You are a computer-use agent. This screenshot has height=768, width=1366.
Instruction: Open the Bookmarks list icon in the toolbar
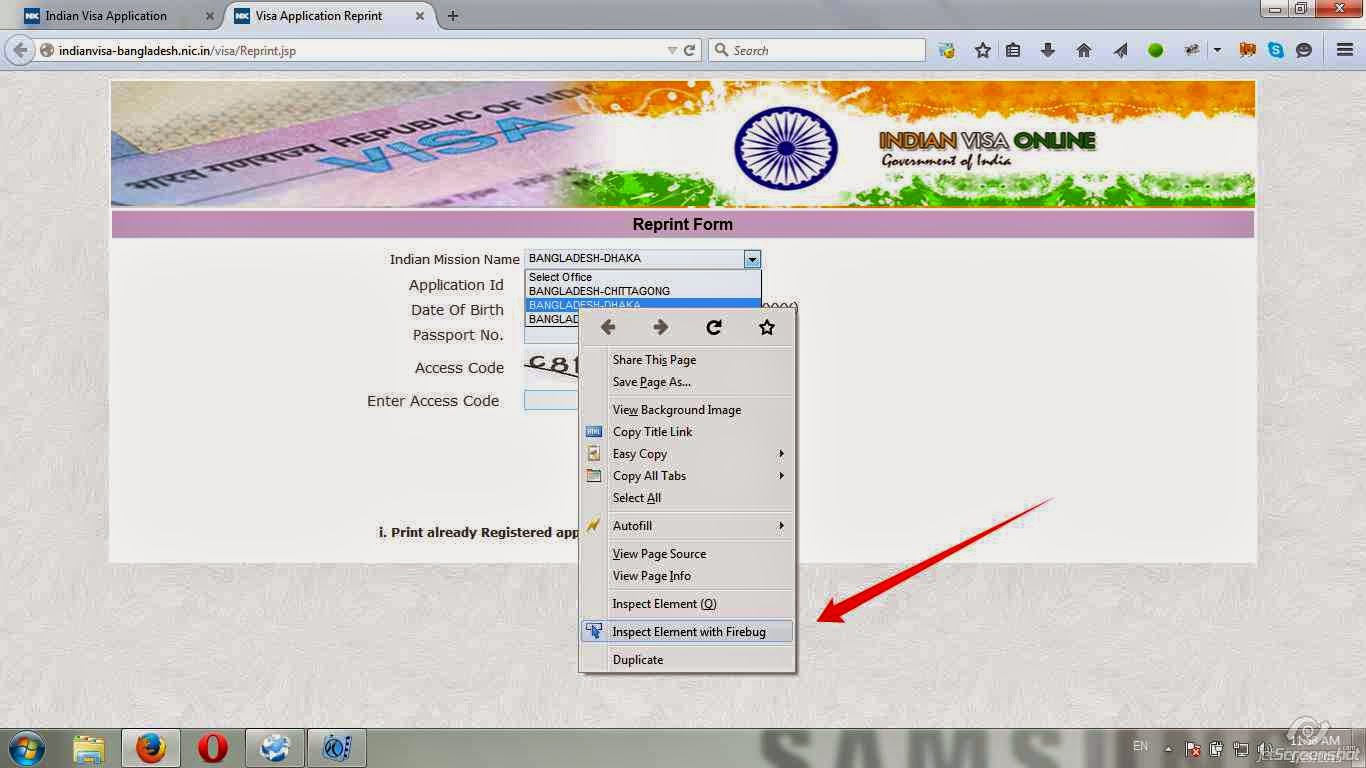click(1013, 50)
